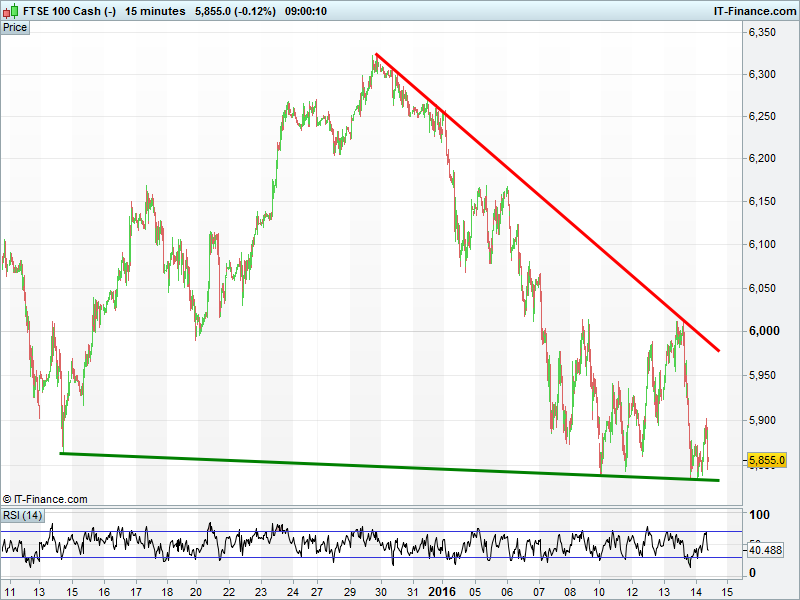Click date 11 at start of time axis
800x600 pixels.
point(10,590)
